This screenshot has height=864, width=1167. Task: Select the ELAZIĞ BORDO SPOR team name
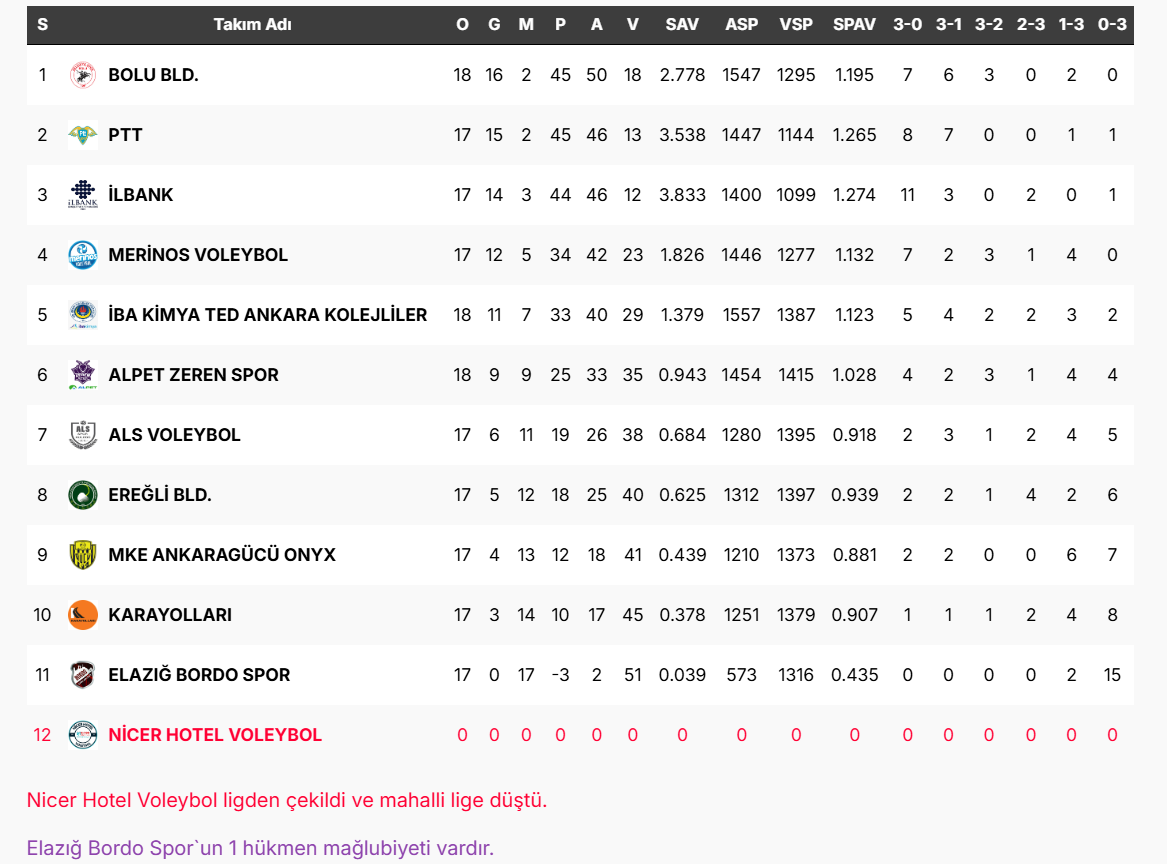pos(199,675)
